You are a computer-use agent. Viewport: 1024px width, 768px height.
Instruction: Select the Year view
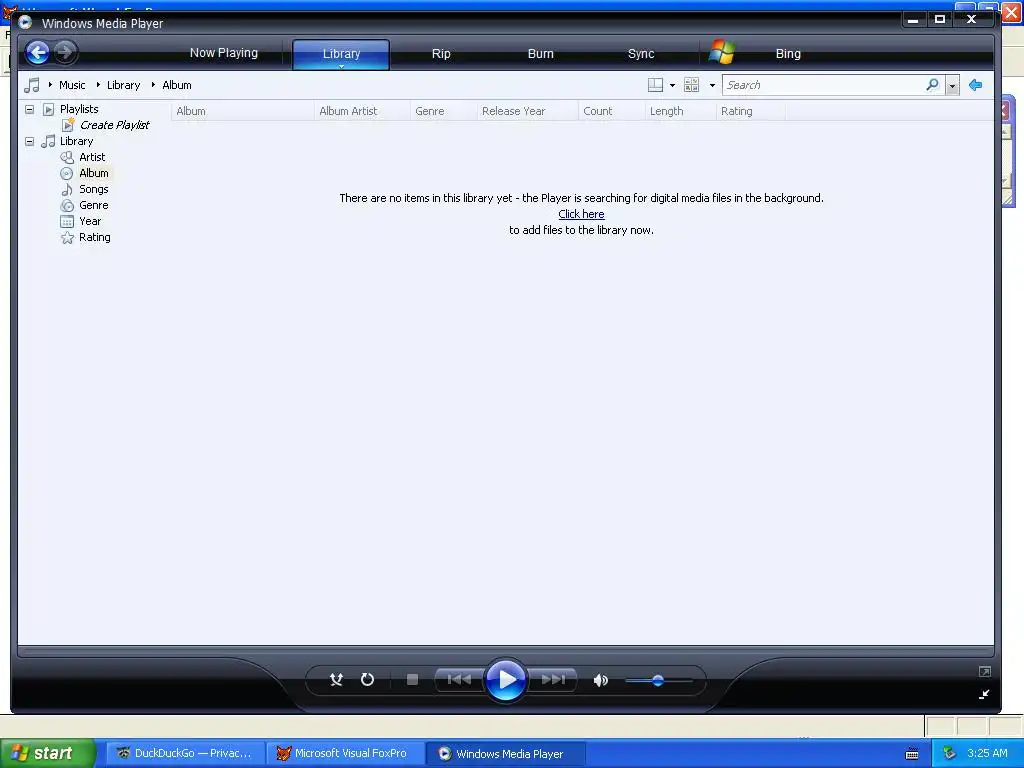click(x=90, y=221)
